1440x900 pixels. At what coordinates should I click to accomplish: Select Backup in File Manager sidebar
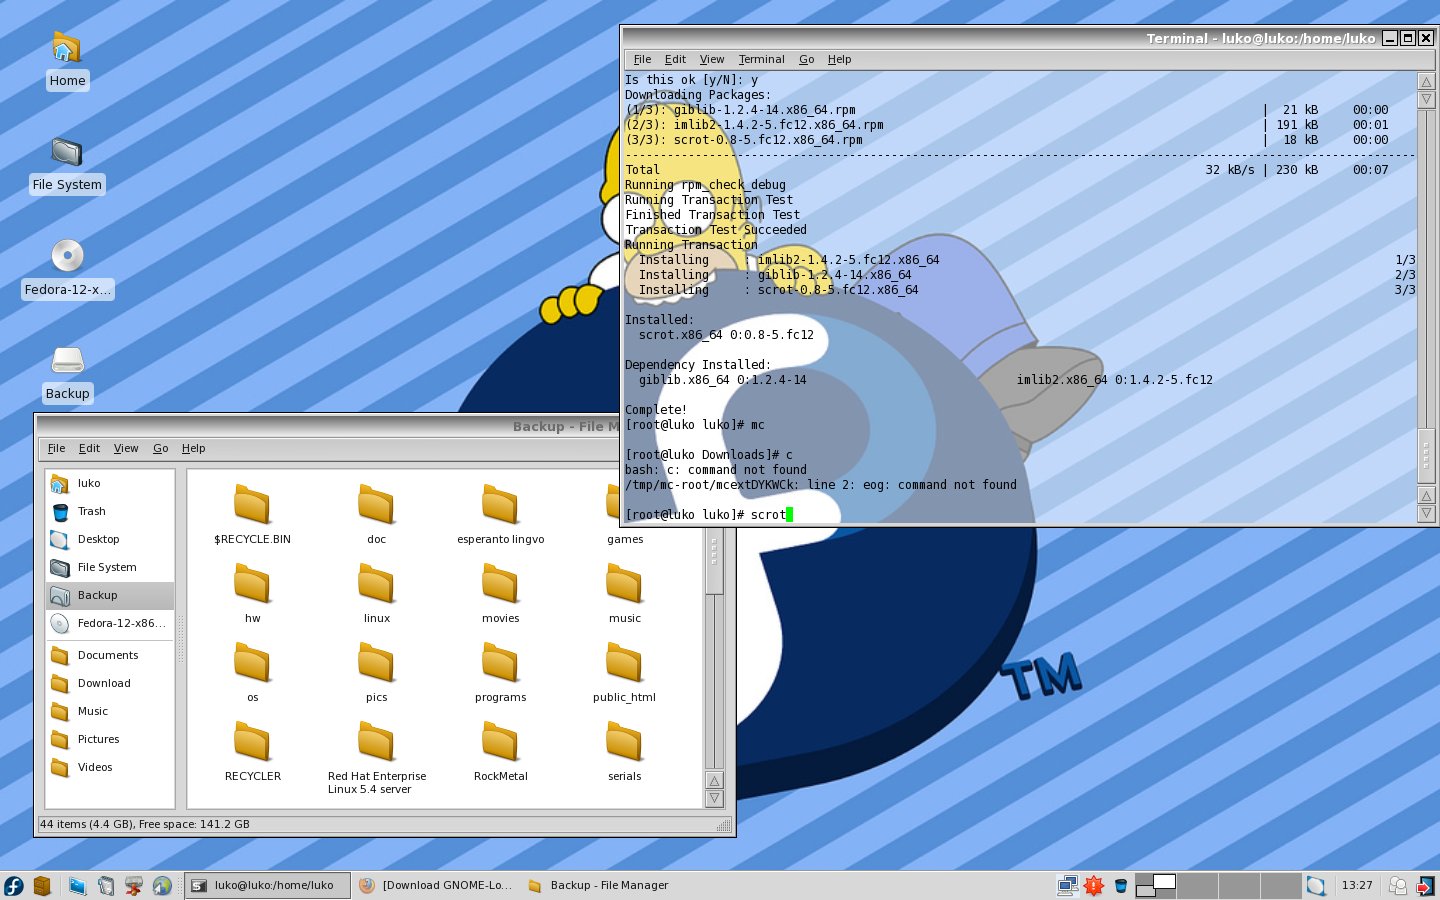[x=110, y=595]
